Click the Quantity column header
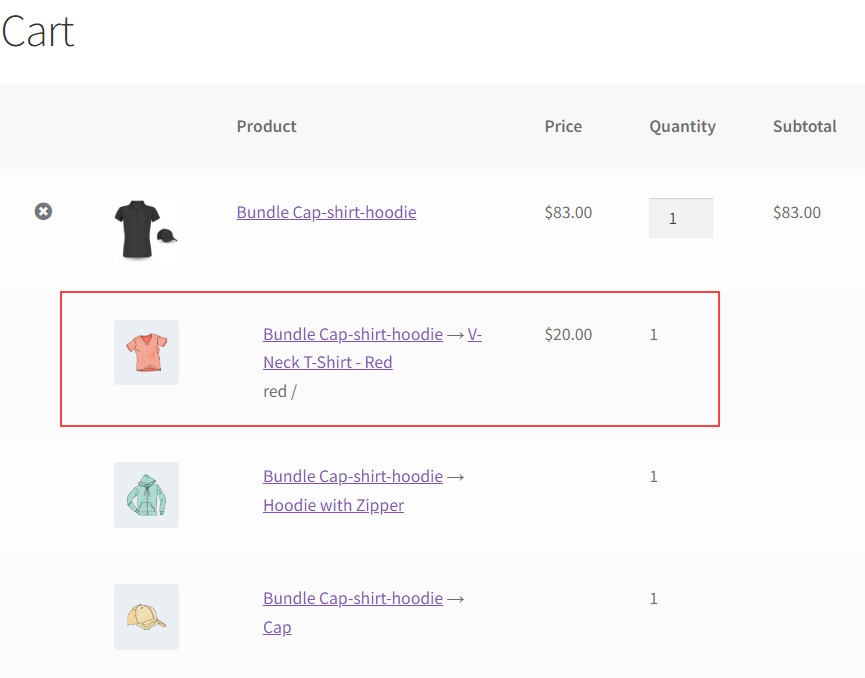Image resolution: width=865 pixels, height=678 pixels. (x=682, y=126)
